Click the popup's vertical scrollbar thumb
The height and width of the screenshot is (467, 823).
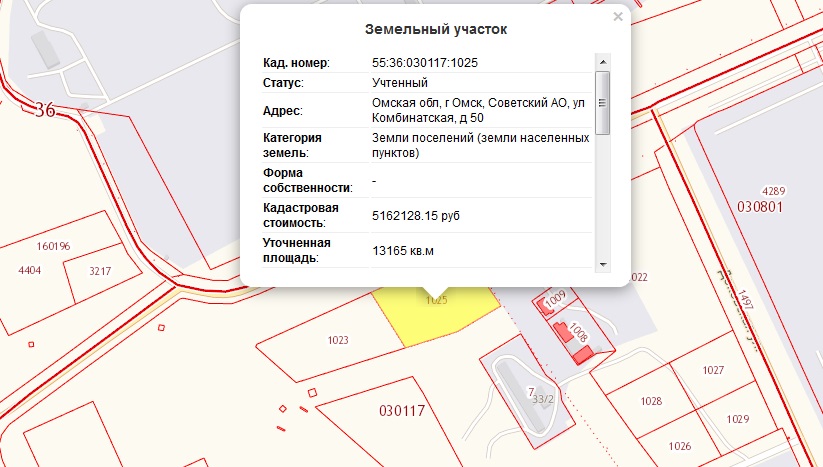(x=602, y=101)
